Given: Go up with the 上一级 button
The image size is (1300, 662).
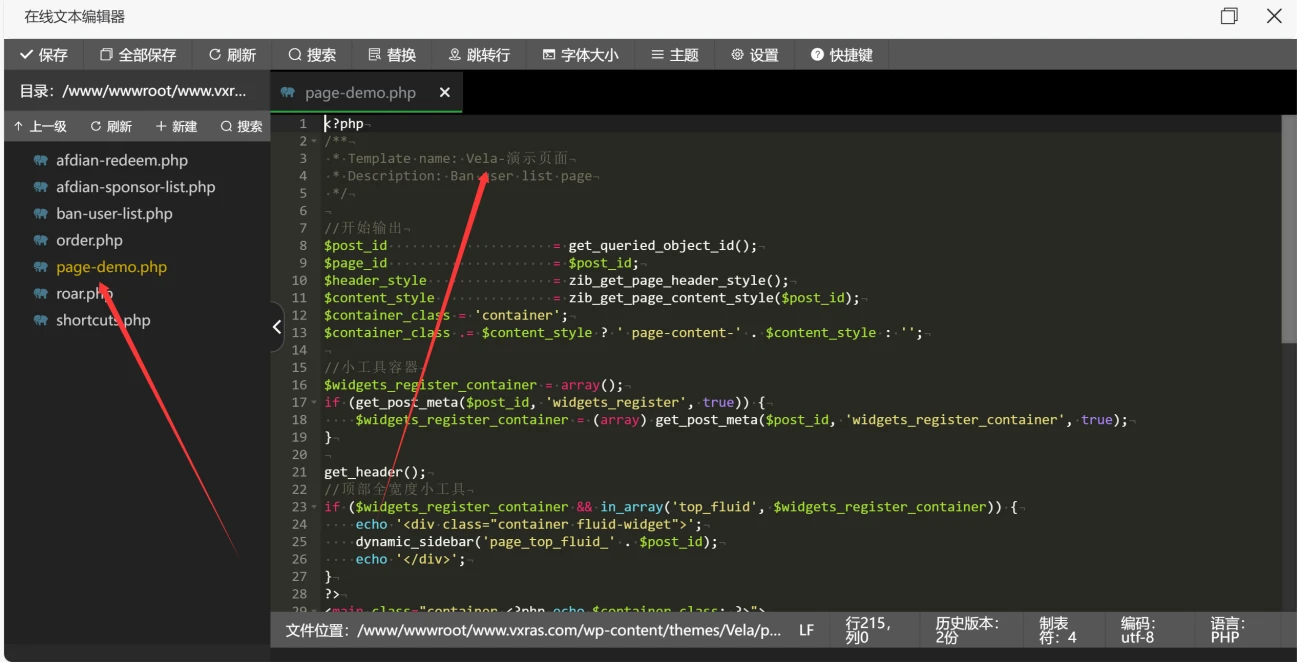Looking at the screenshot, I should (x=40, y=126).
